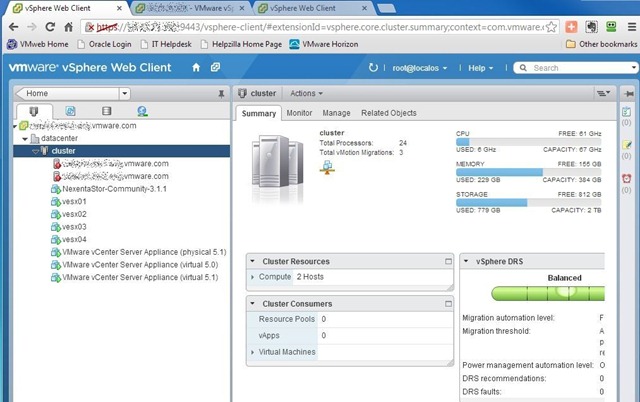Screen dimensions: 640x402
Task: Bookmark this page with star icon
Action: (551, 27)
